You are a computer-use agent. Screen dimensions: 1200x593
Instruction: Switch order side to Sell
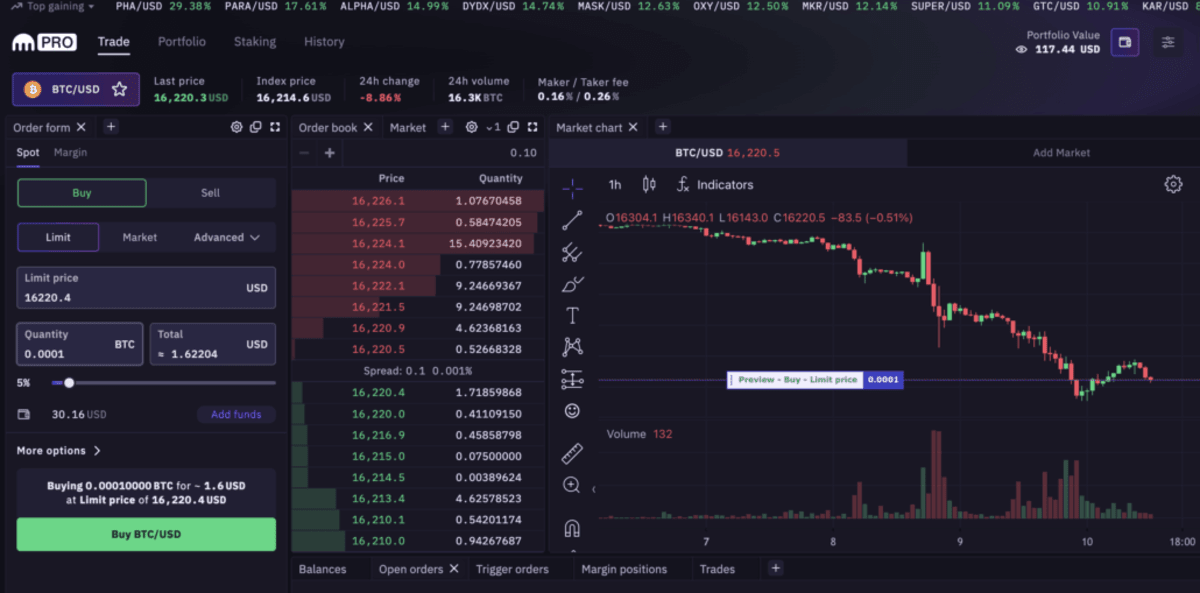pyautogui.click(x=210, y=193)
